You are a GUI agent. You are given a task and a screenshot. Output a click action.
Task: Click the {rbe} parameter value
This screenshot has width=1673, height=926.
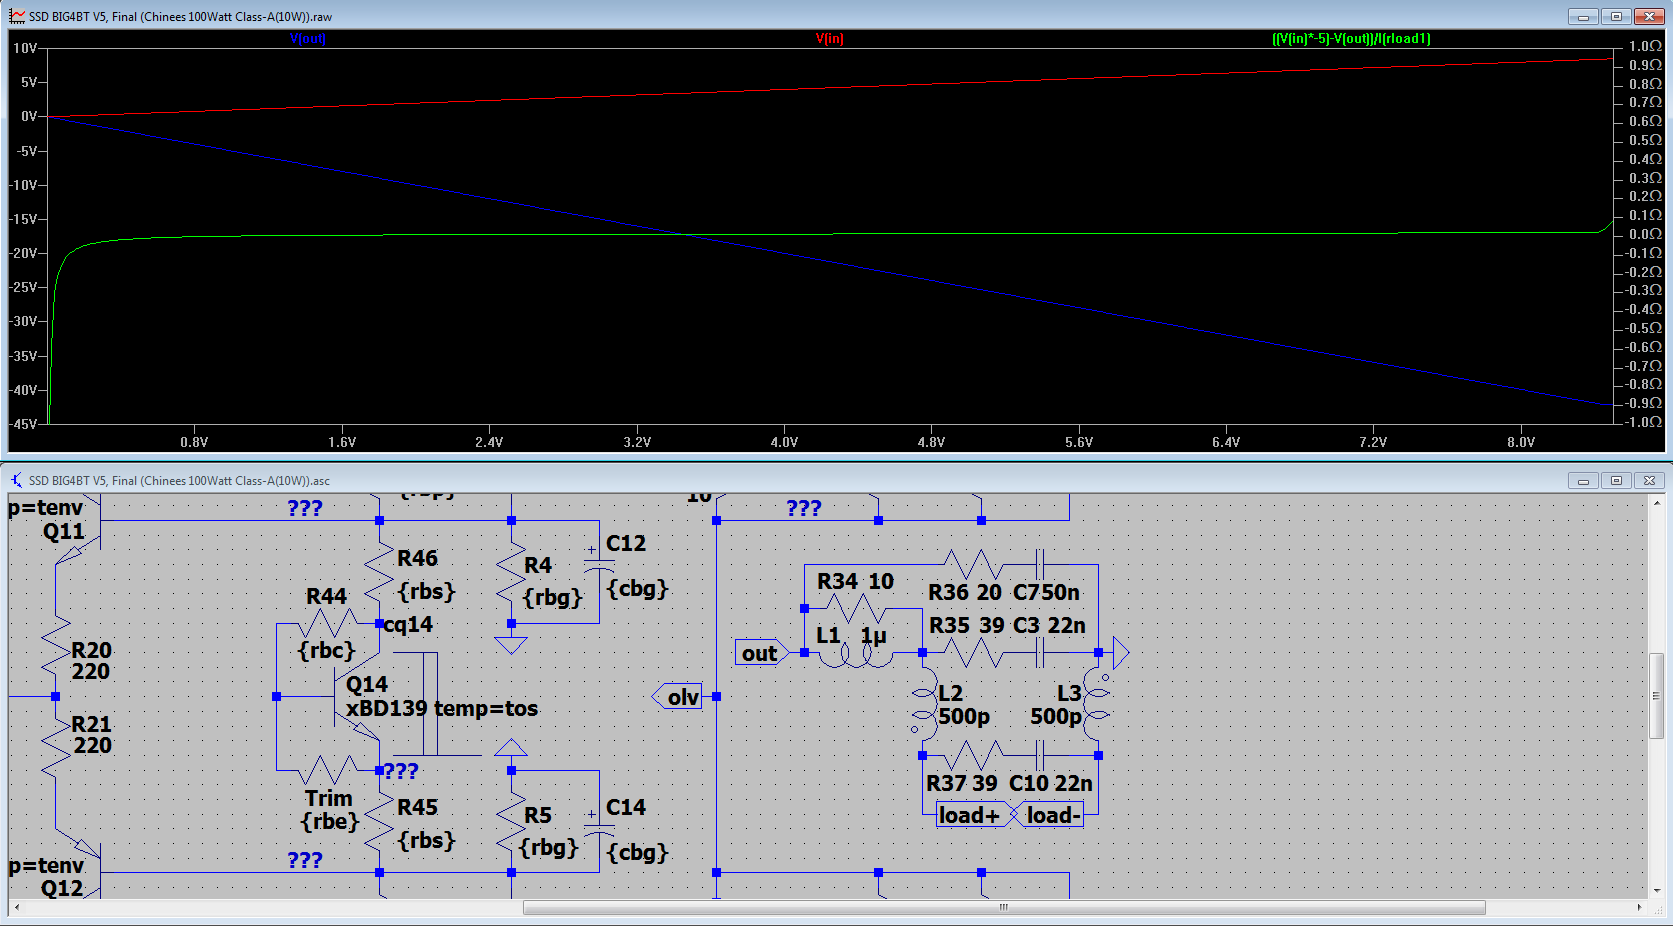coord(329,822)
